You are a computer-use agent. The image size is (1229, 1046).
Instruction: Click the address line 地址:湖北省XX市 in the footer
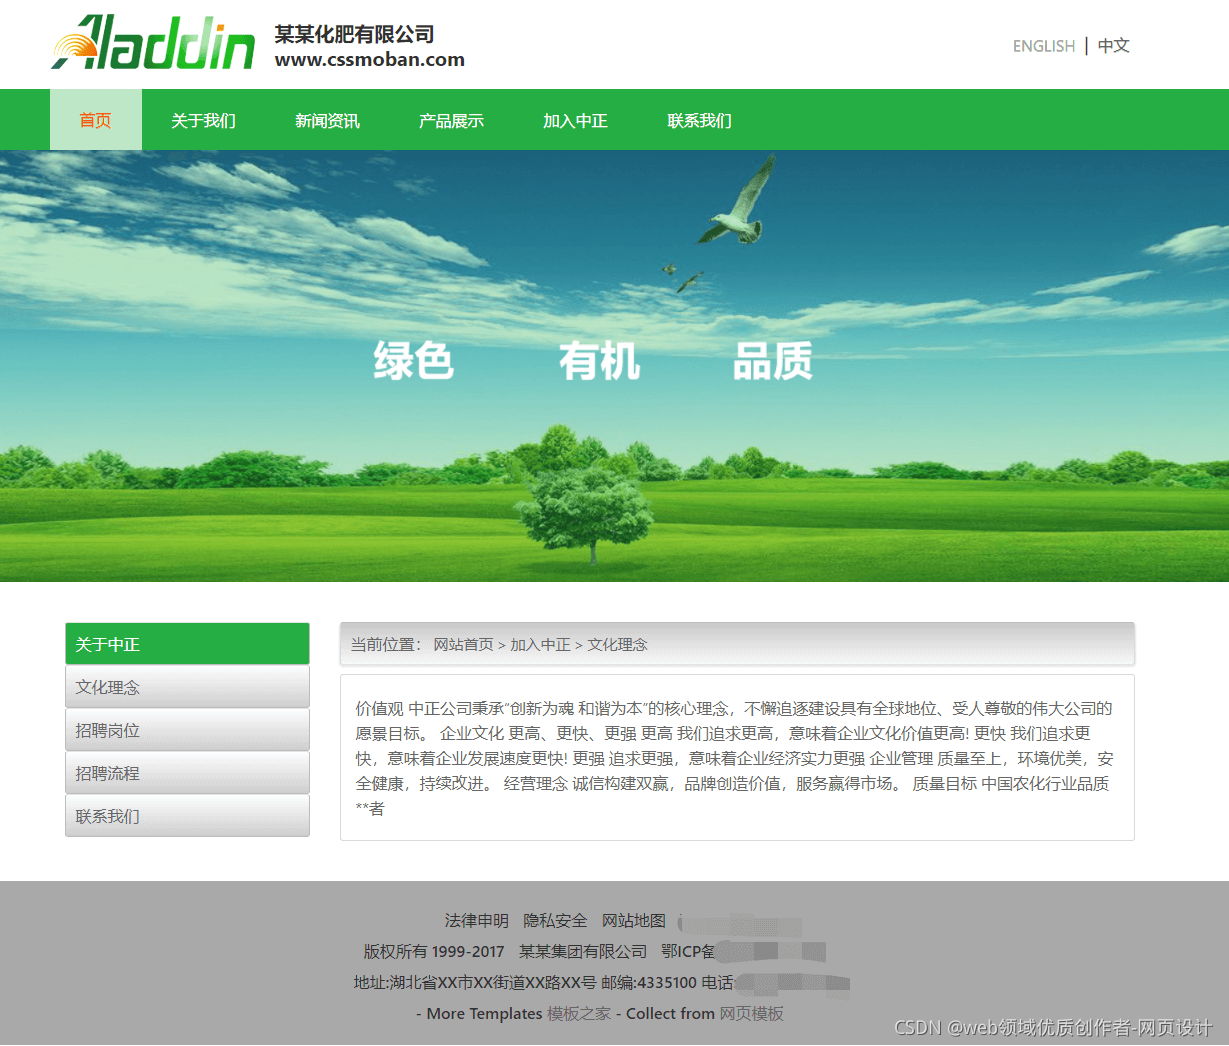543,982
